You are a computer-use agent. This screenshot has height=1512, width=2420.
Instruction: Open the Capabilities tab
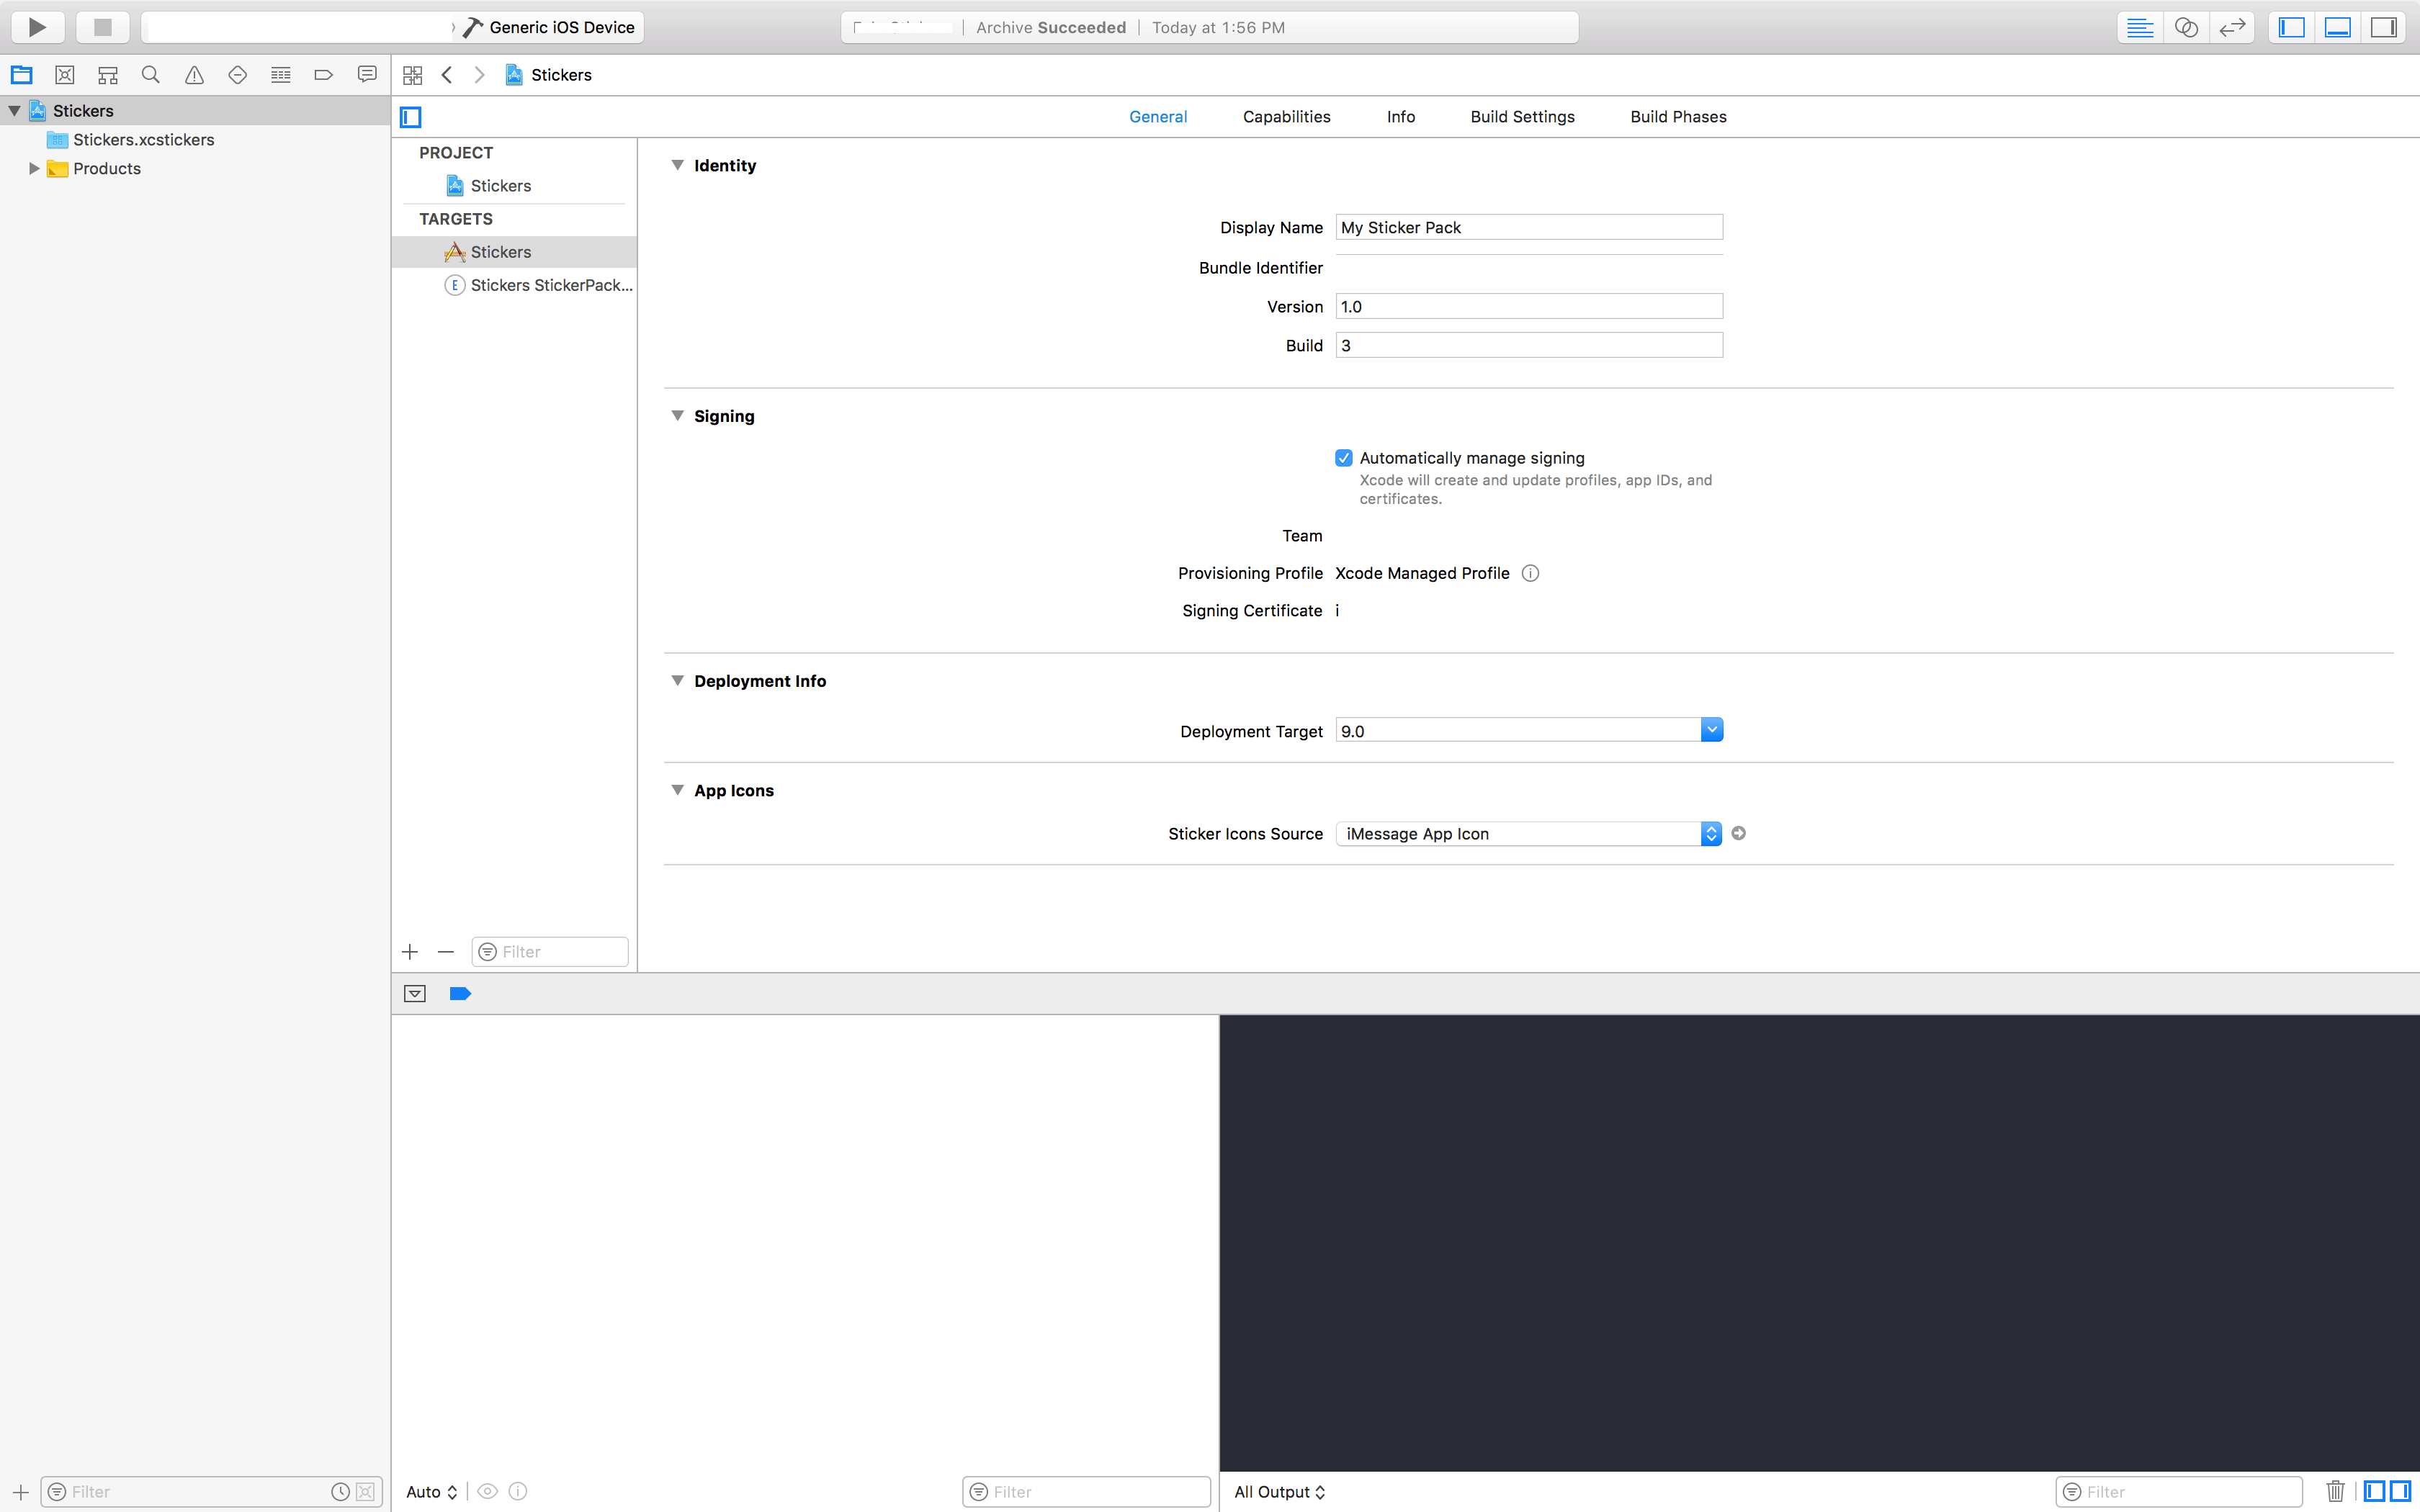click(1286, 117)
